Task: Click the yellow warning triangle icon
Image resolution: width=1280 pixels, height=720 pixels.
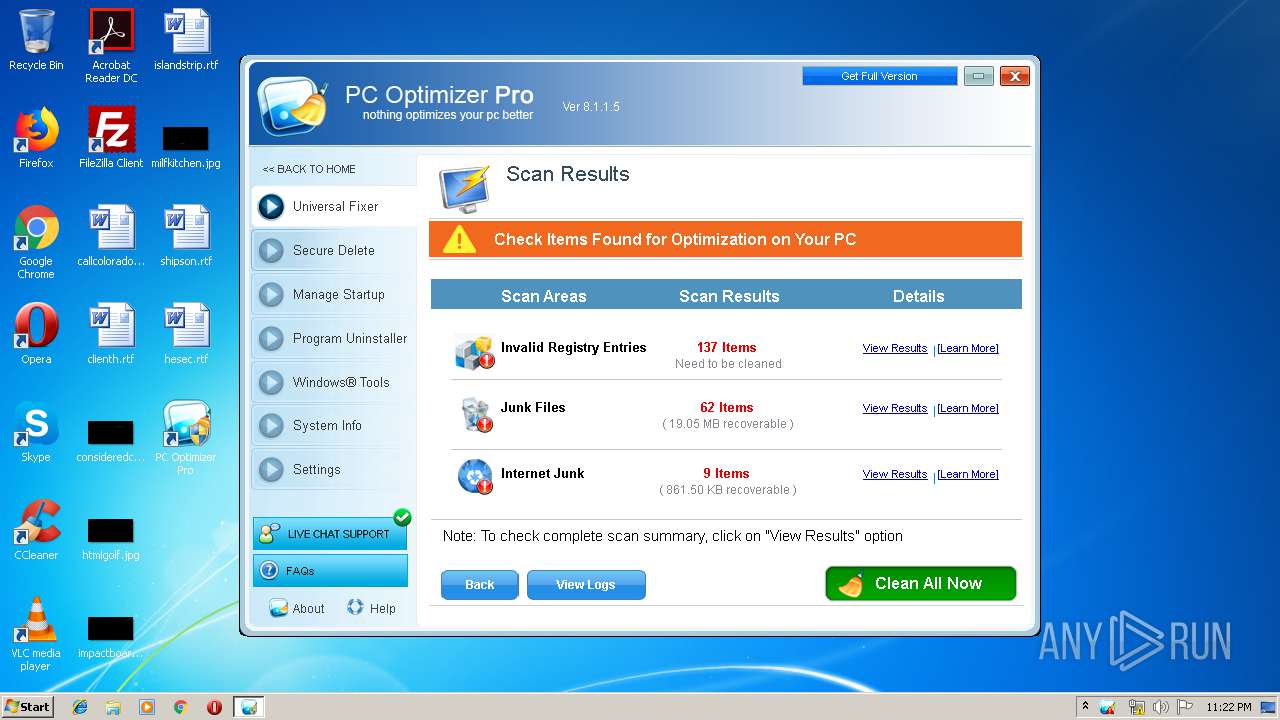Action: coord(460,239)
